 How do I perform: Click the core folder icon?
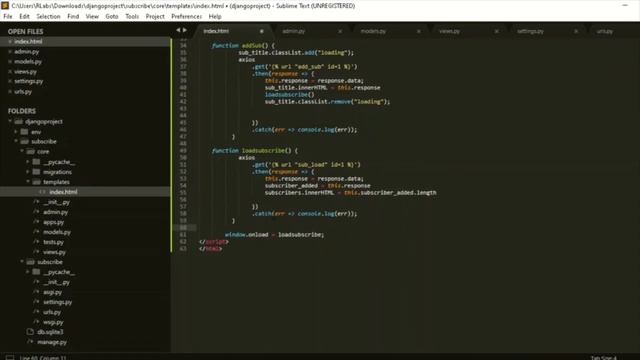point(30,152)
